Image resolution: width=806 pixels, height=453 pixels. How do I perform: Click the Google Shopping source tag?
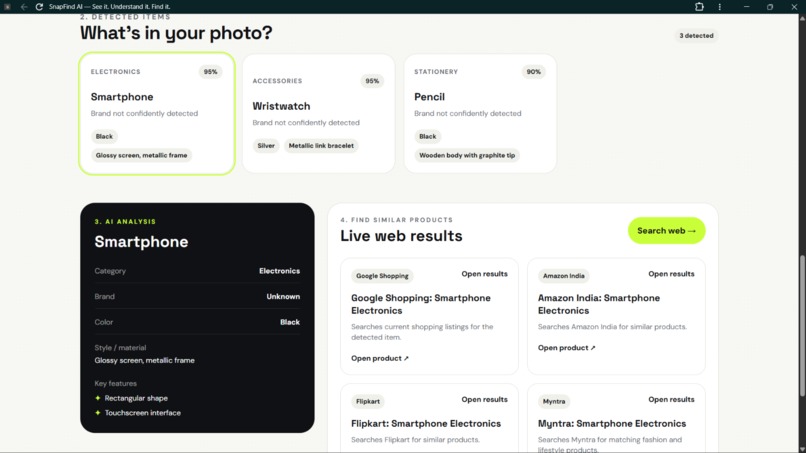click(x=382, y=276)
